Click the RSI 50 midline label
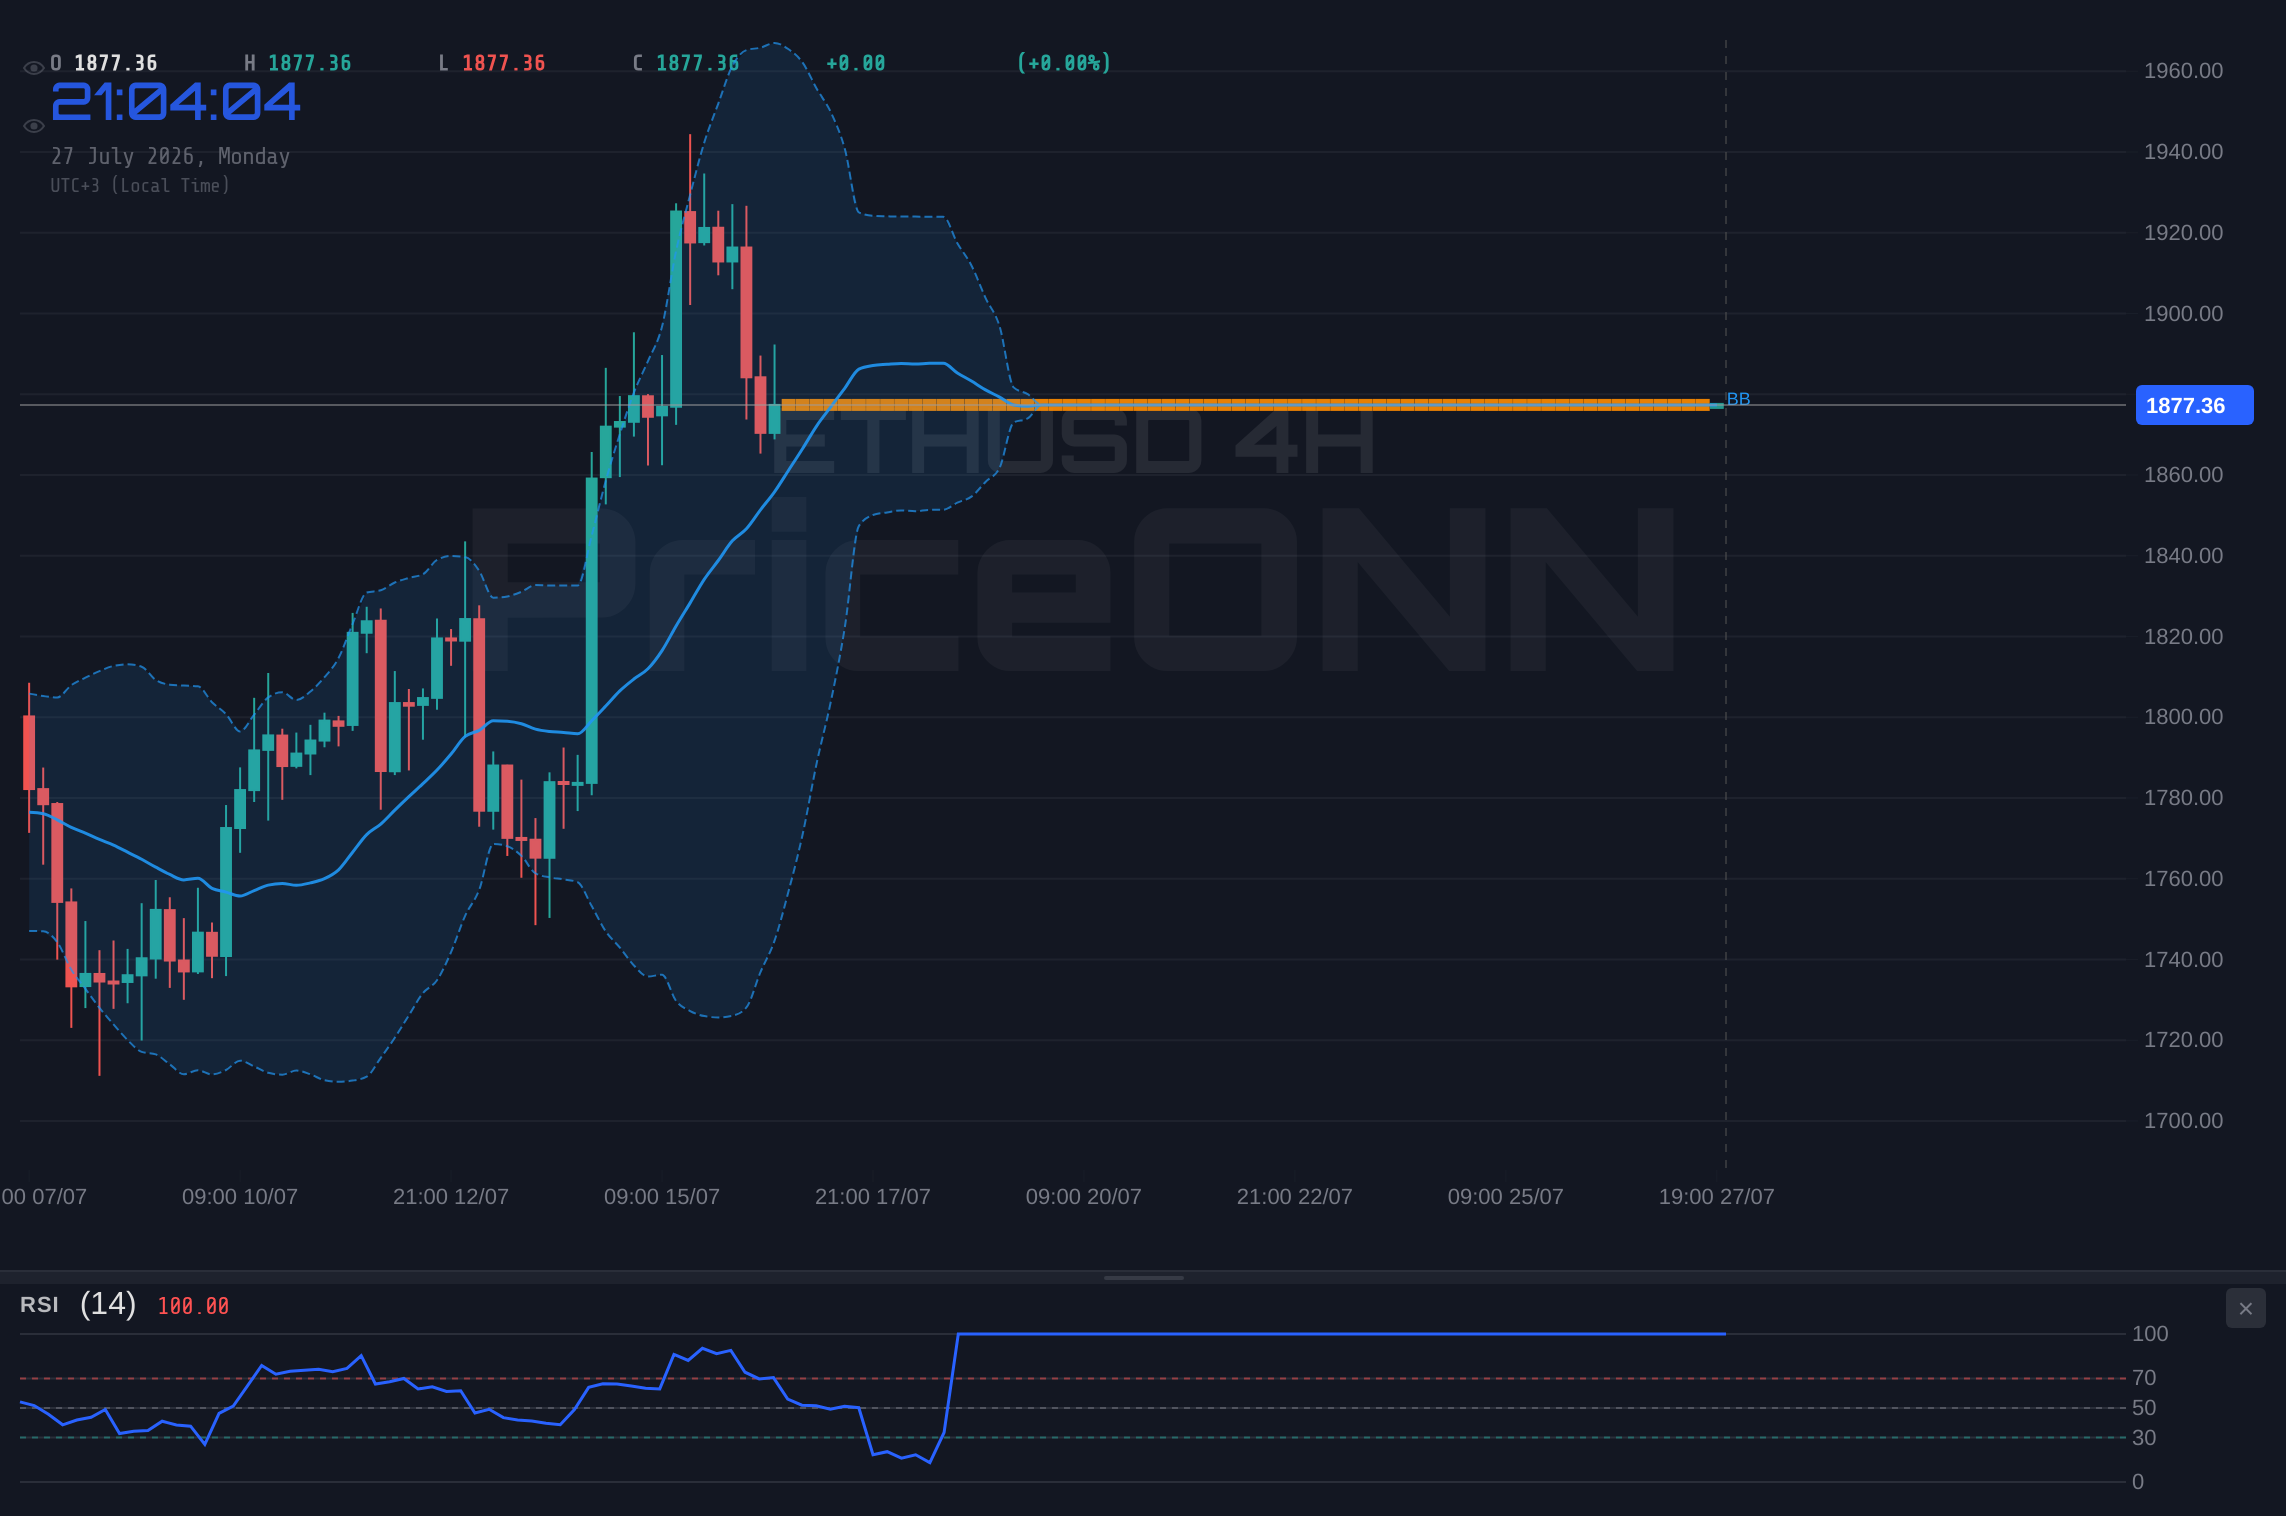2286x1516 pixels. [x=2144, y=1408]
